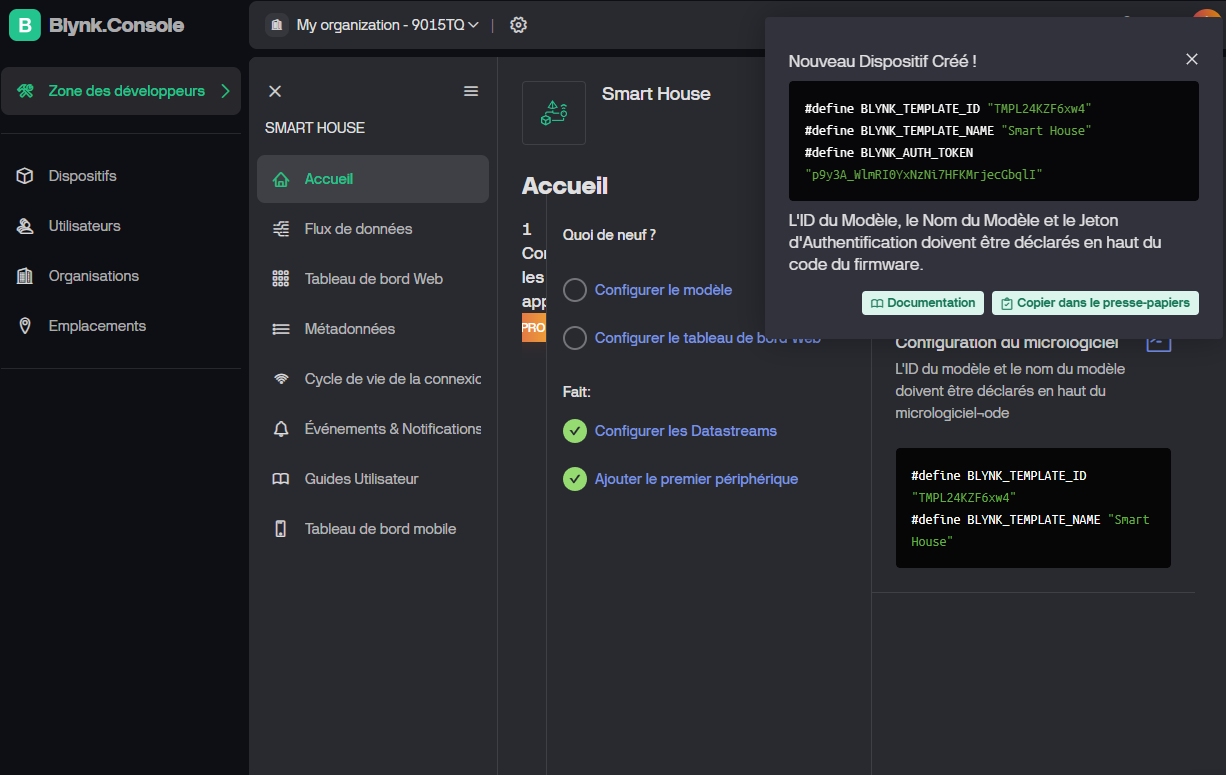
Task: Click the Métadonnées list icon
Action: coord(281,329)
